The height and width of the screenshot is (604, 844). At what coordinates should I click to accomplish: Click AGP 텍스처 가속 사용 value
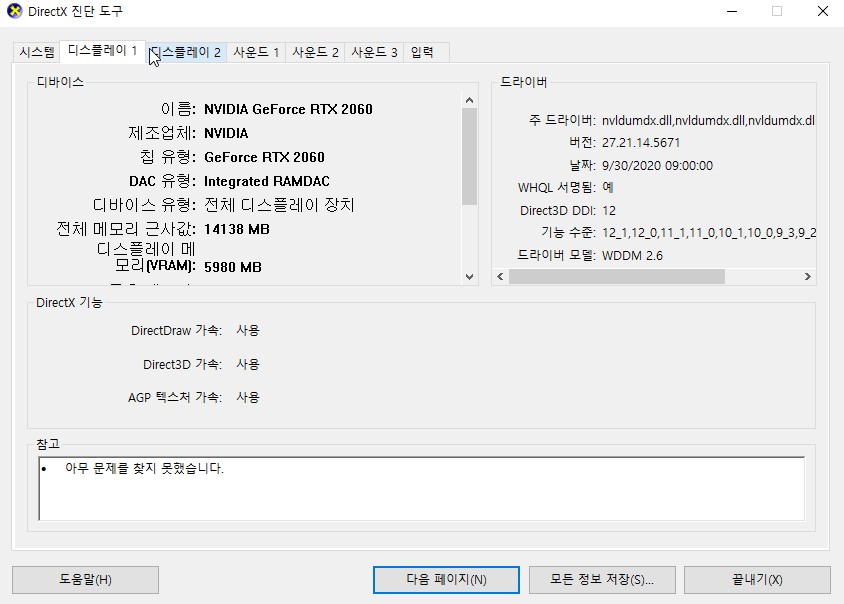point(248,397)
